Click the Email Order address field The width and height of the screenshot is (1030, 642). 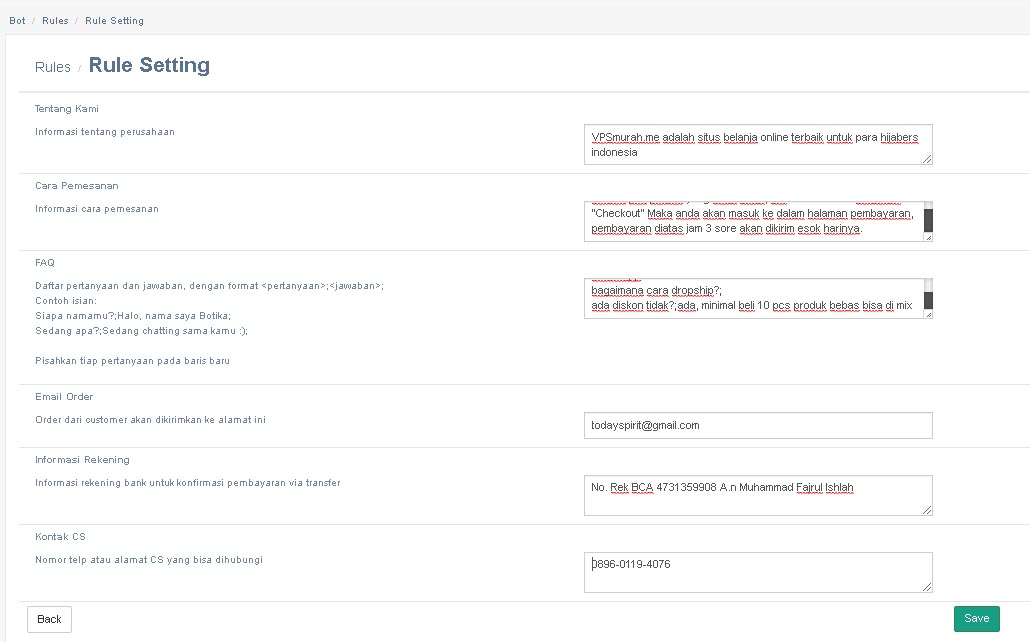[x=757, y=425]
